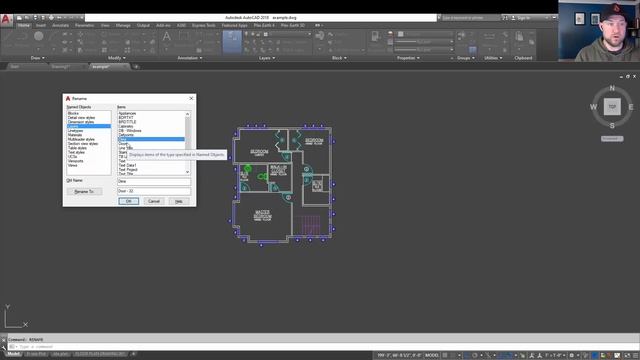
Task: Click the Rename To button
Action: pos(84,191)
